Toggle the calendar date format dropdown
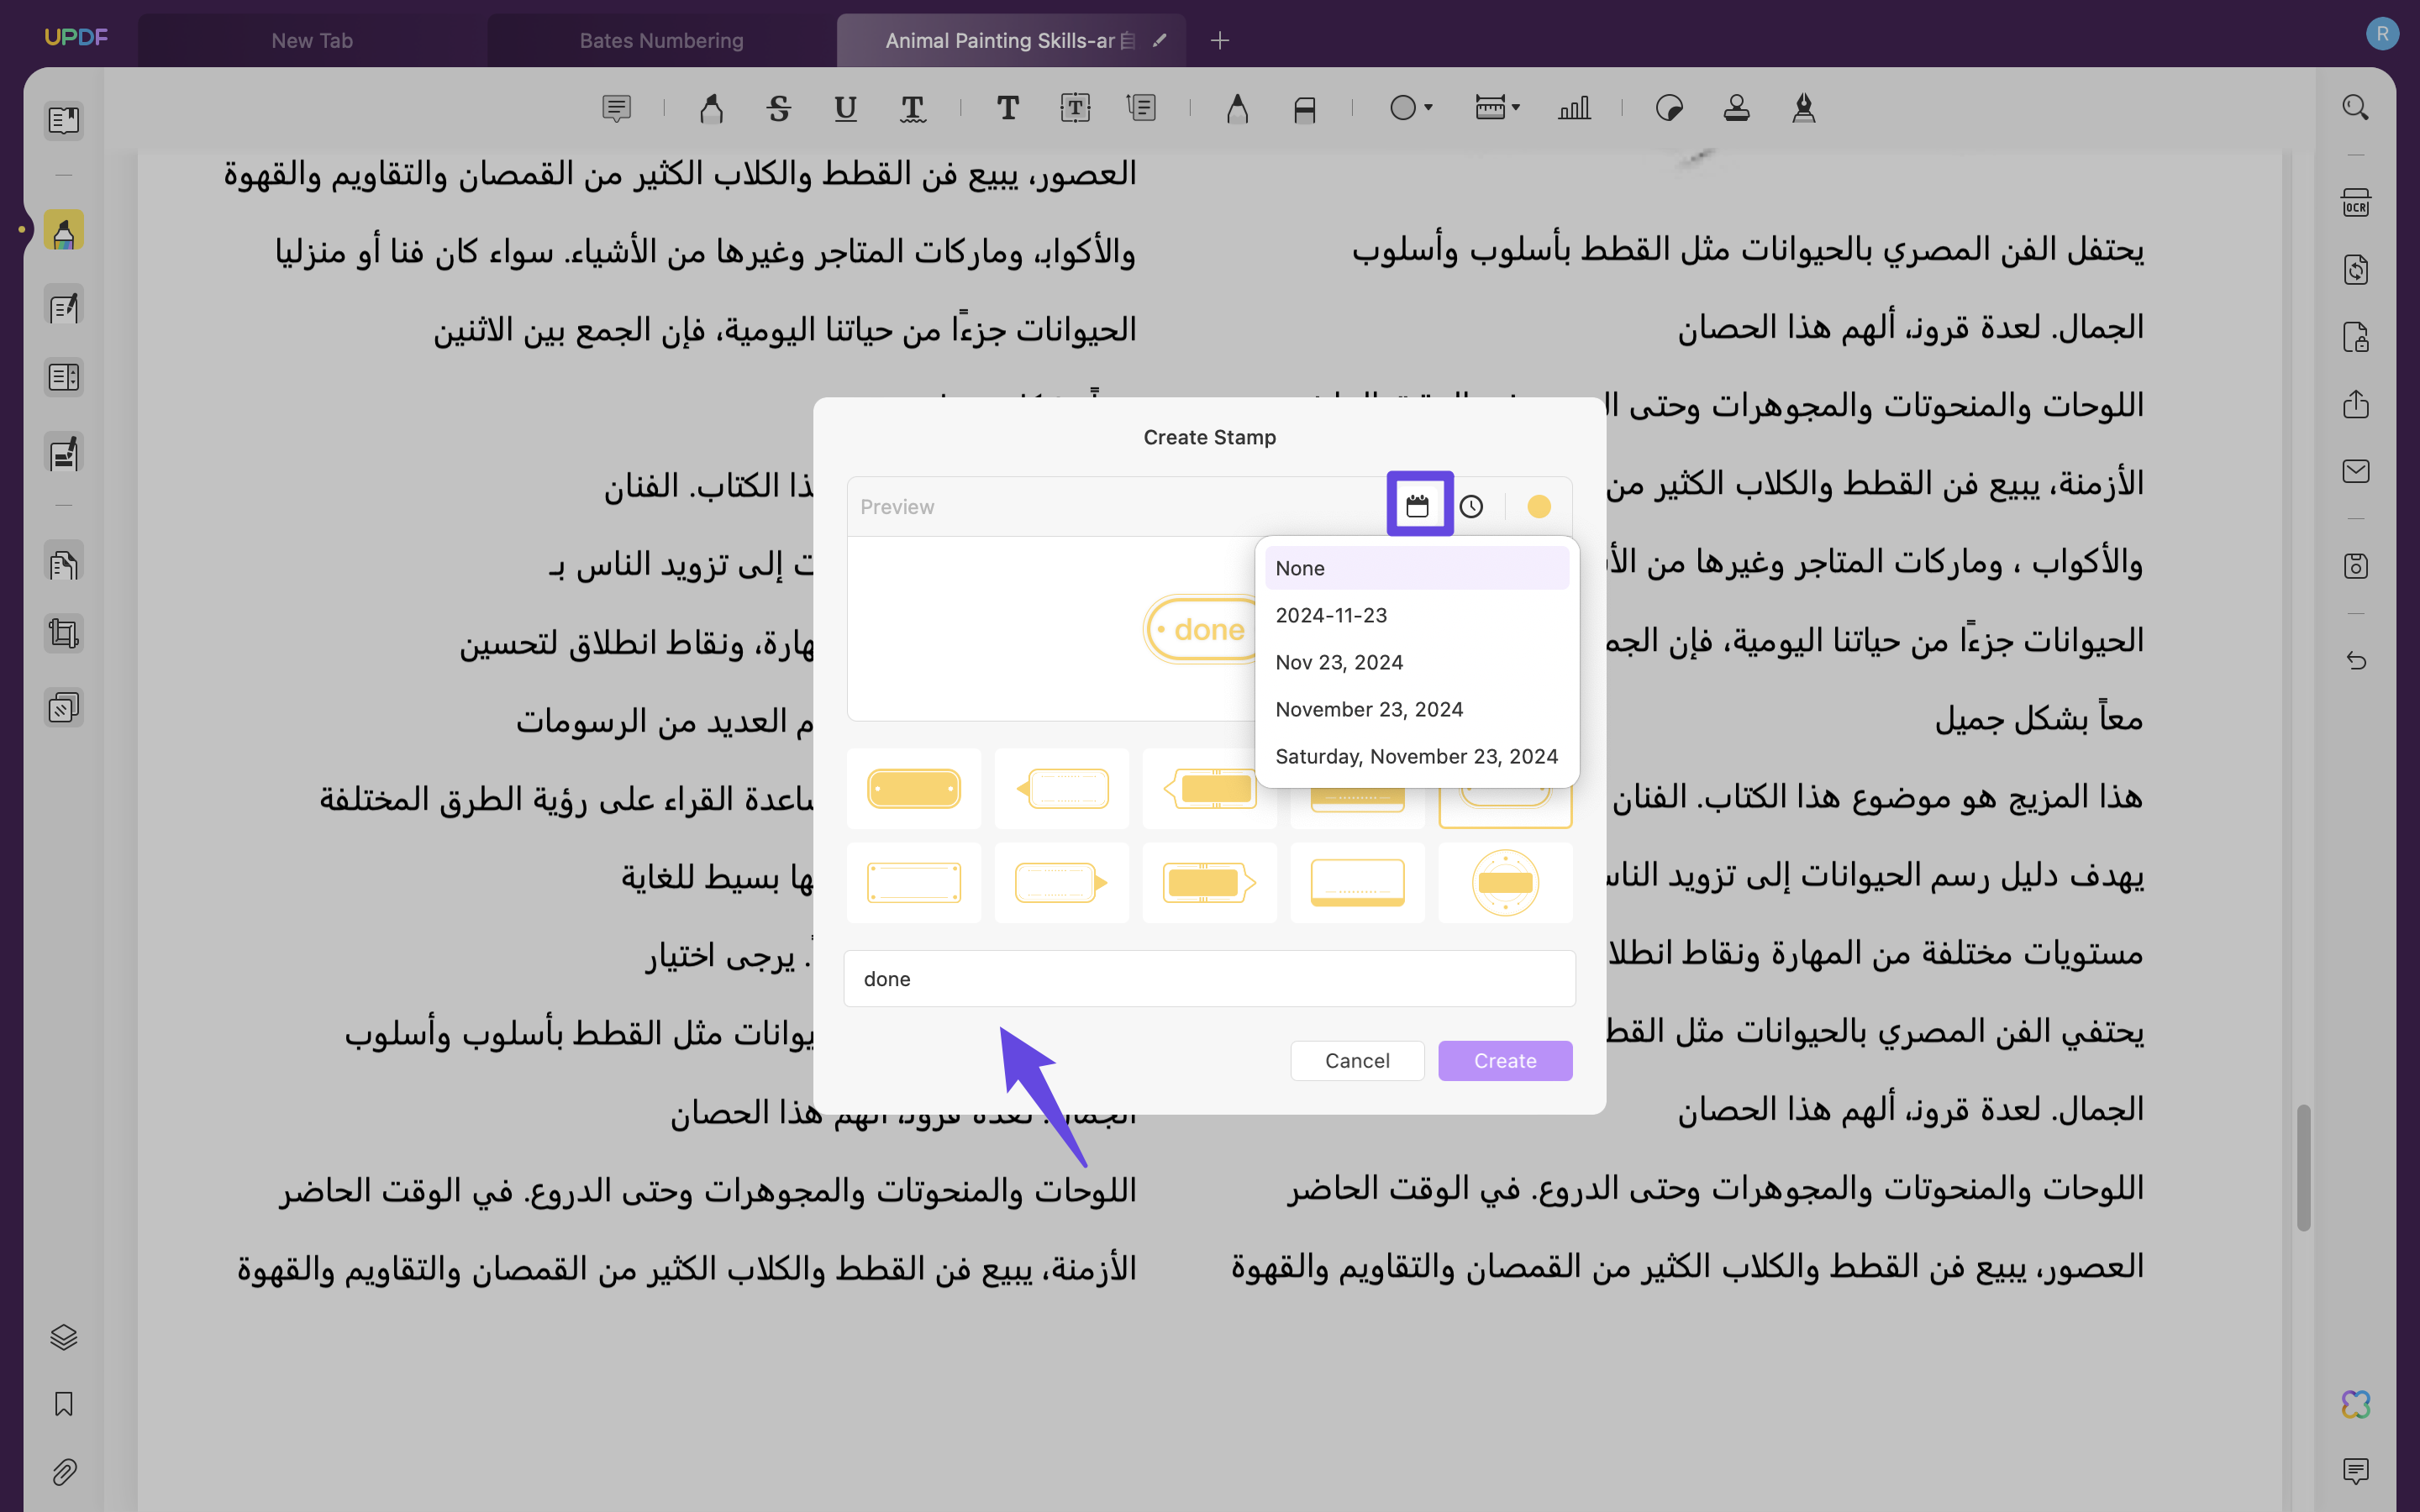Viewport: 2420px width, 1512px height. point(1418,506)
